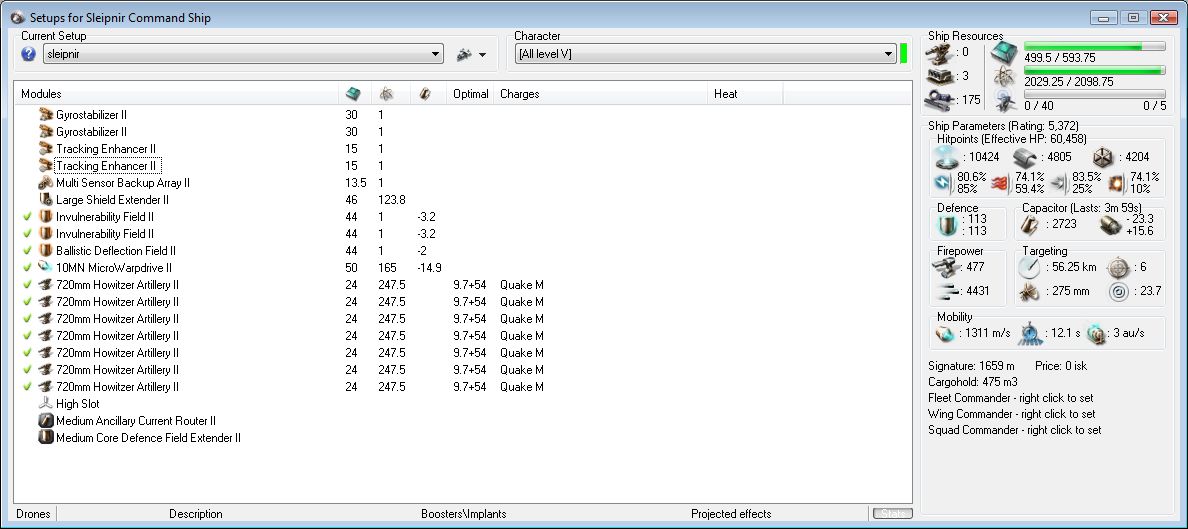Screen dimensions: 1188x529
Task: Click the Optimal column header
Action: click(471, 93)
